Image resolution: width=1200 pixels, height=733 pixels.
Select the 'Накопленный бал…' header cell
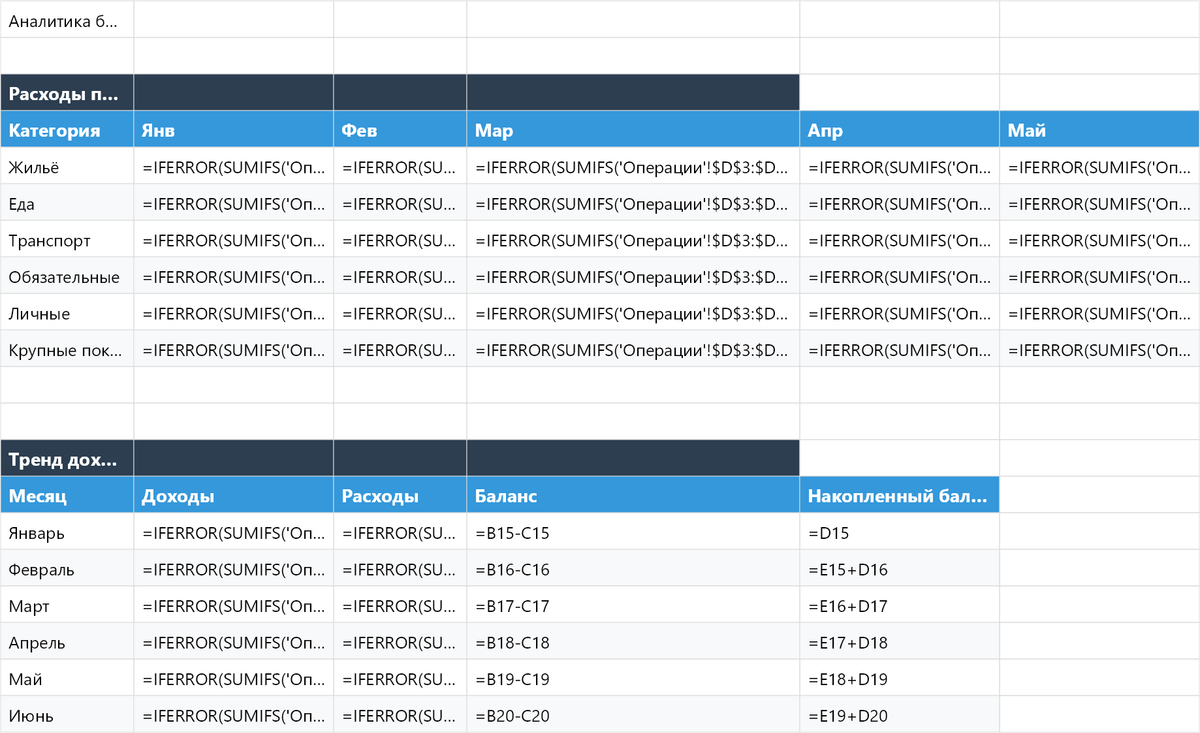897,494
